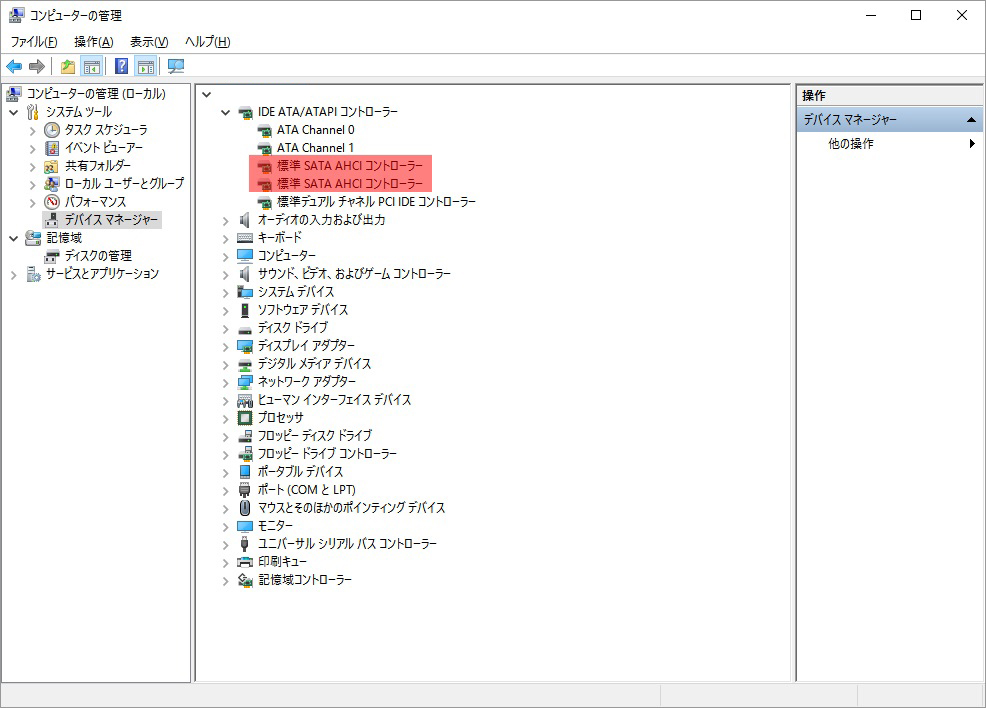The image size is (986, 708).
Task: Minimize the コンピューターの管理 window
Action: tap(871, 15)
